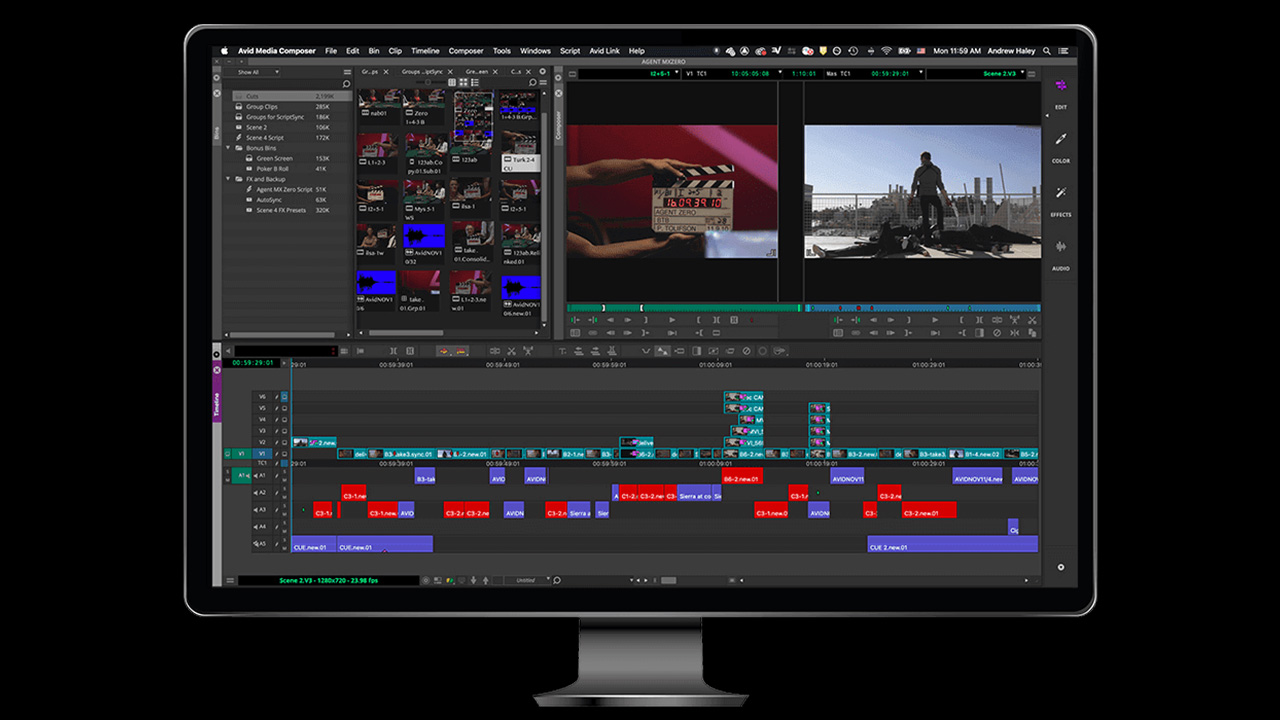The height and width of the screenshot is (720, 1280).
Task: Toggle V6 track monitor
Action: tap(284, 396)
